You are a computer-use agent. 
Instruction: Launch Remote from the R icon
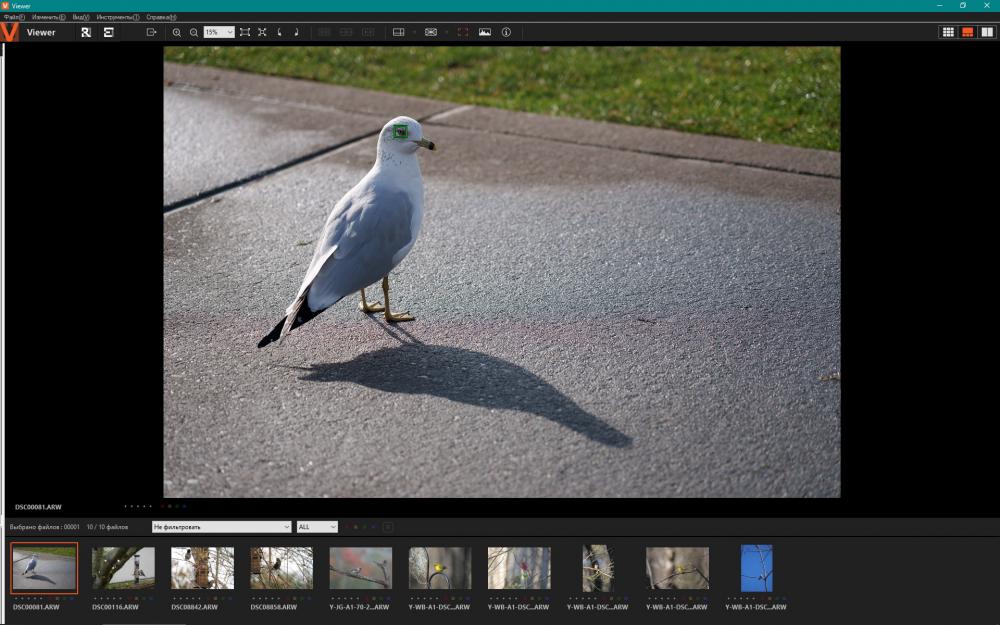(x=86, y=32)
